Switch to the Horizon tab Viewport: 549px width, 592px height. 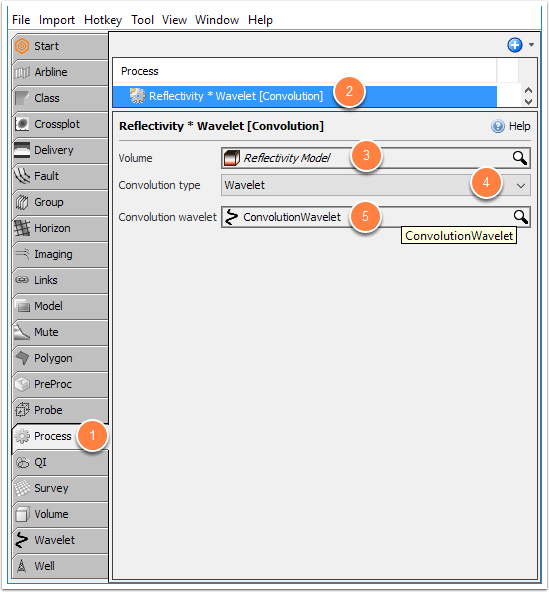[60, 228]
